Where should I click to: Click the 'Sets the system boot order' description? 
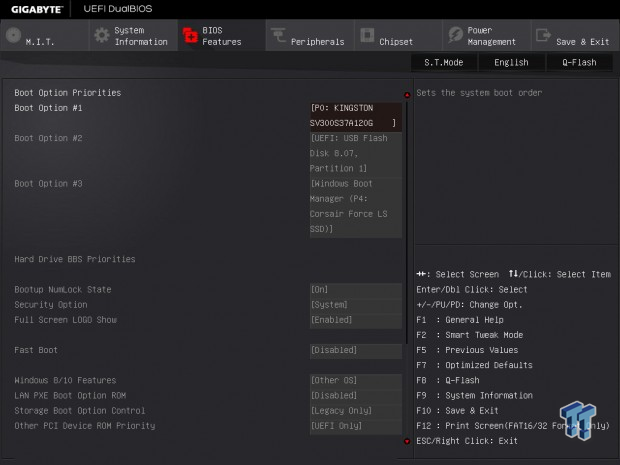tap(479, 93)
